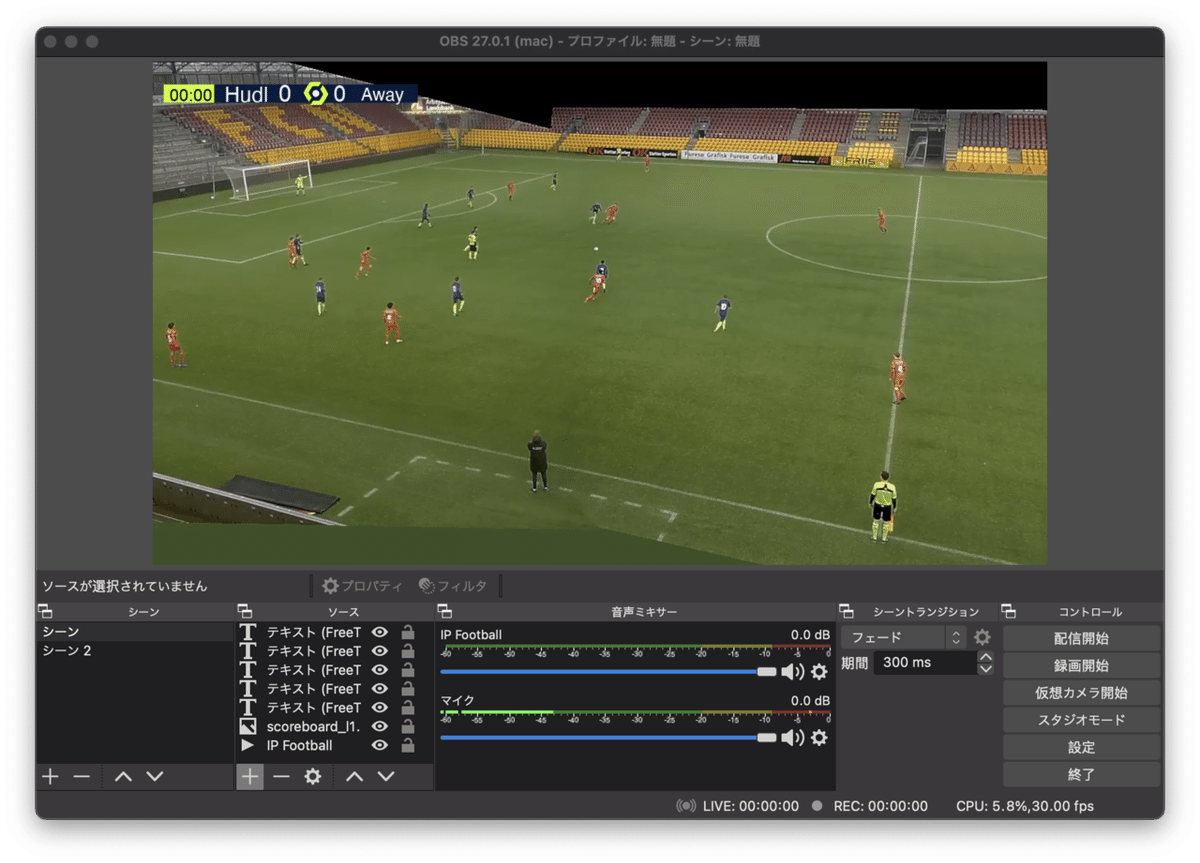This screenshot has height=863, width=1200.
Task: Select the topmost テキスト (FreeT source row
Action: pyautogui.click(x=335, y=632)
